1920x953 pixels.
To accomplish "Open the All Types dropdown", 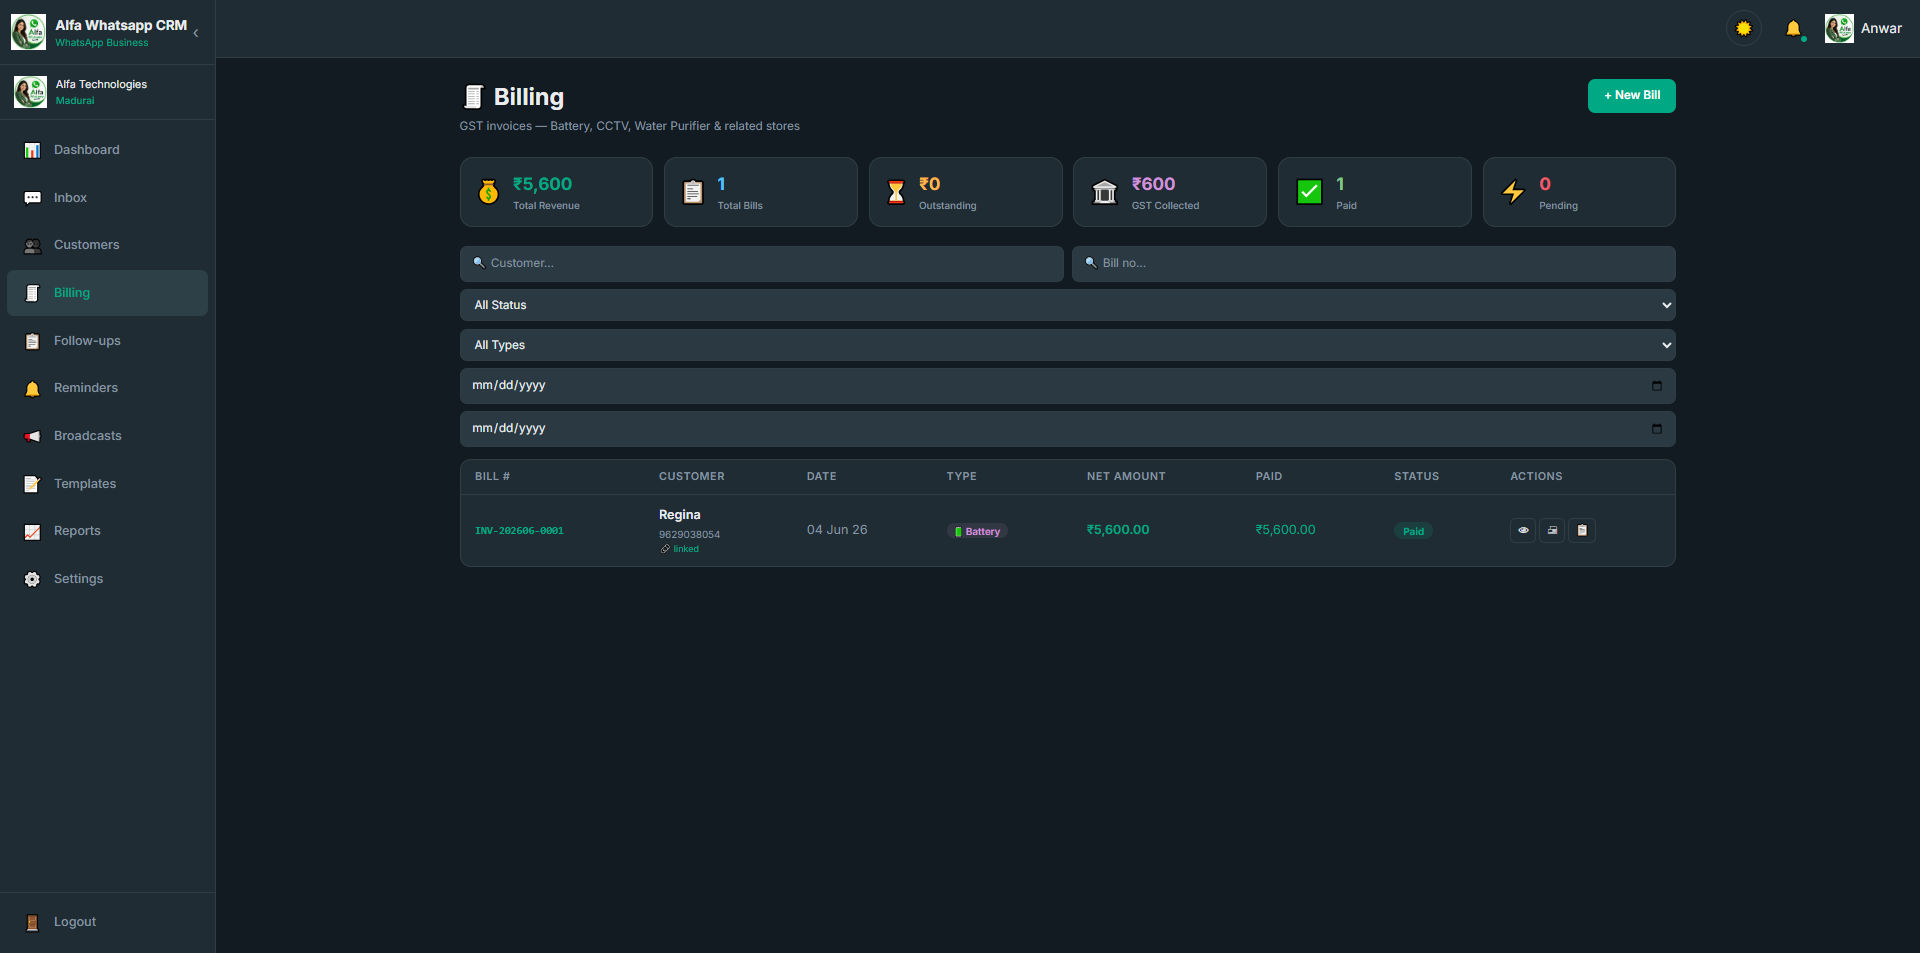I will coord(1067,345).
